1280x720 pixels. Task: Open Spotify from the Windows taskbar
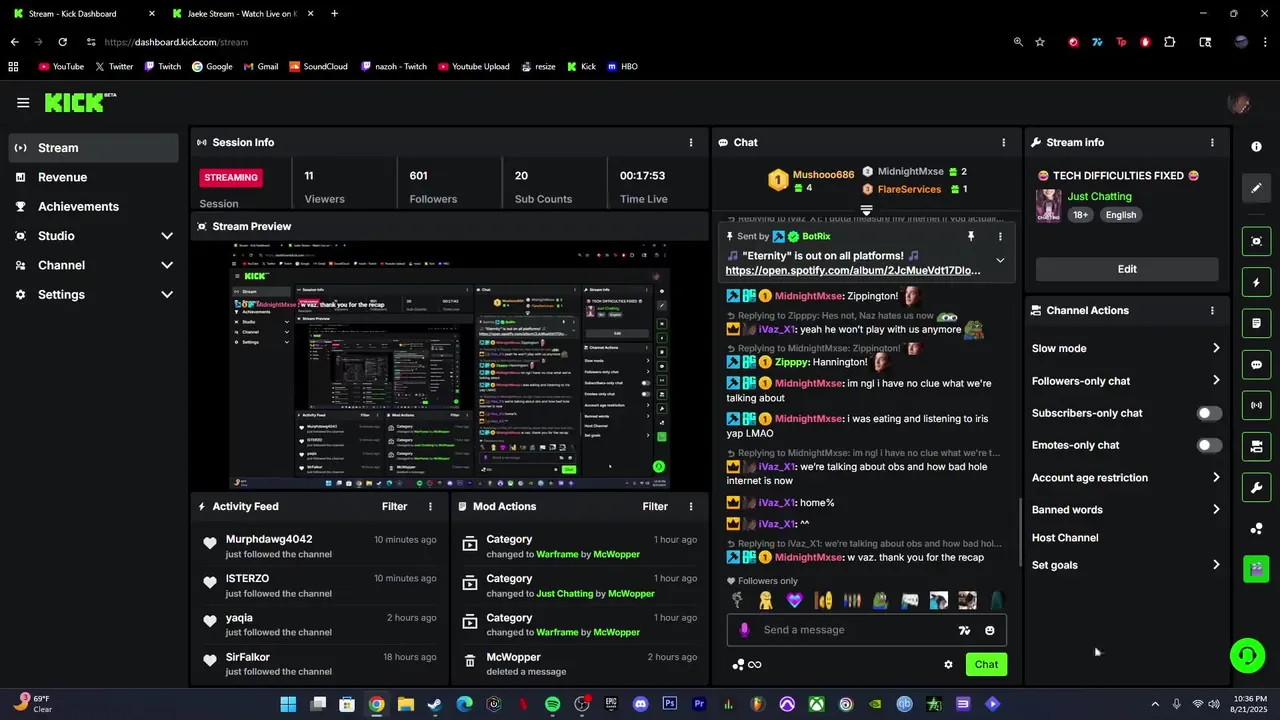click(x=553, y=704)
